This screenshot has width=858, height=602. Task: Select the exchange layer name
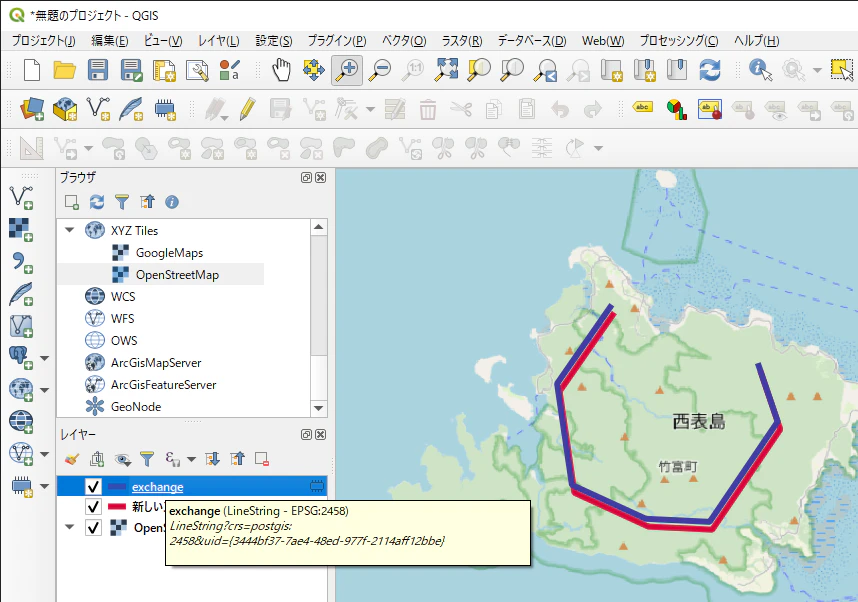(x=158, y=487)
